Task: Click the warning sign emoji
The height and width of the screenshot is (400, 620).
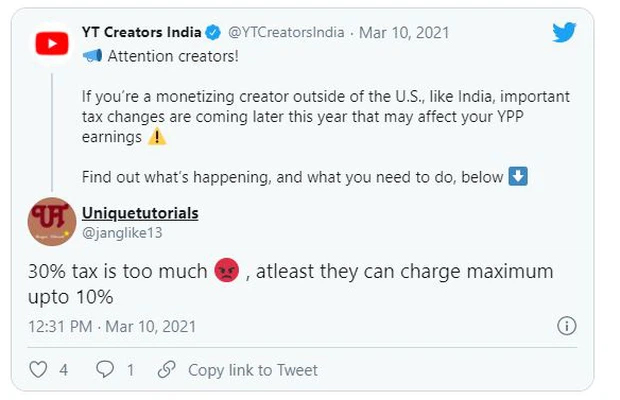Action: click(x=157, y=137)
